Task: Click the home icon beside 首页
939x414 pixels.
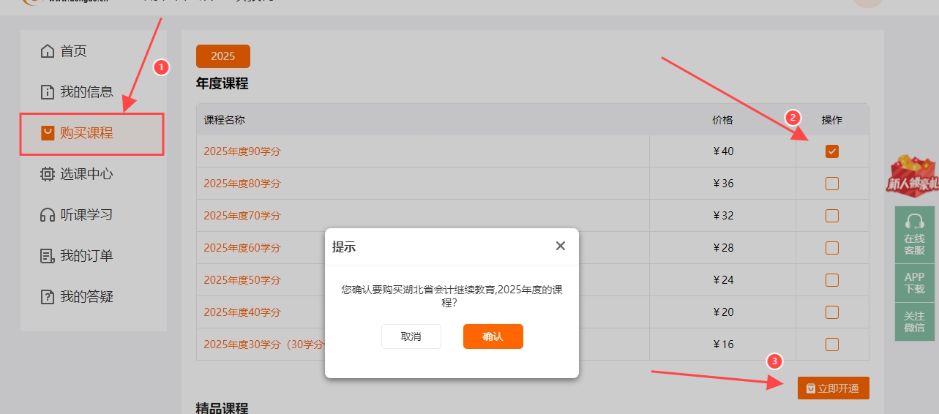Action: 46,51
